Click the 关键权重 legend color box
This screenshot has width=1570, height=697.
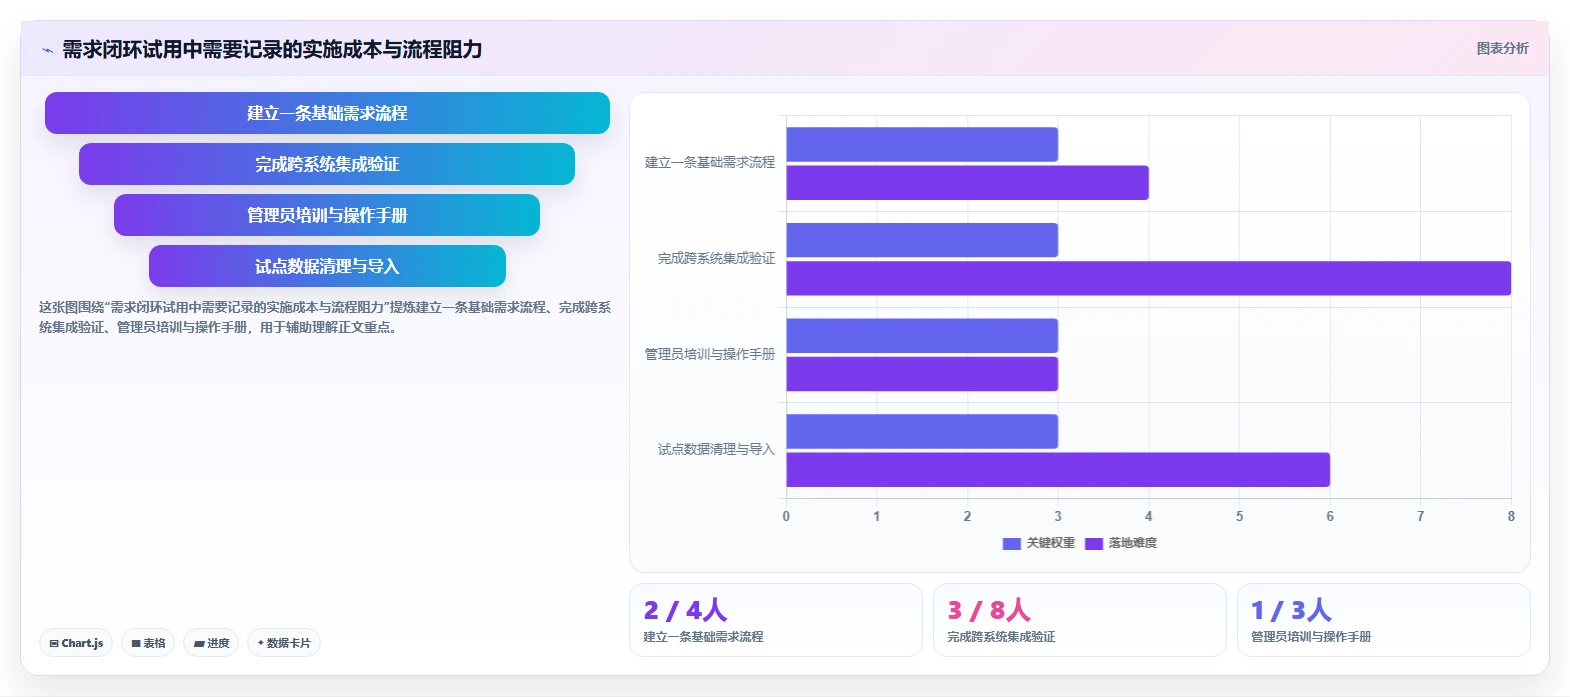[1011, 544]
